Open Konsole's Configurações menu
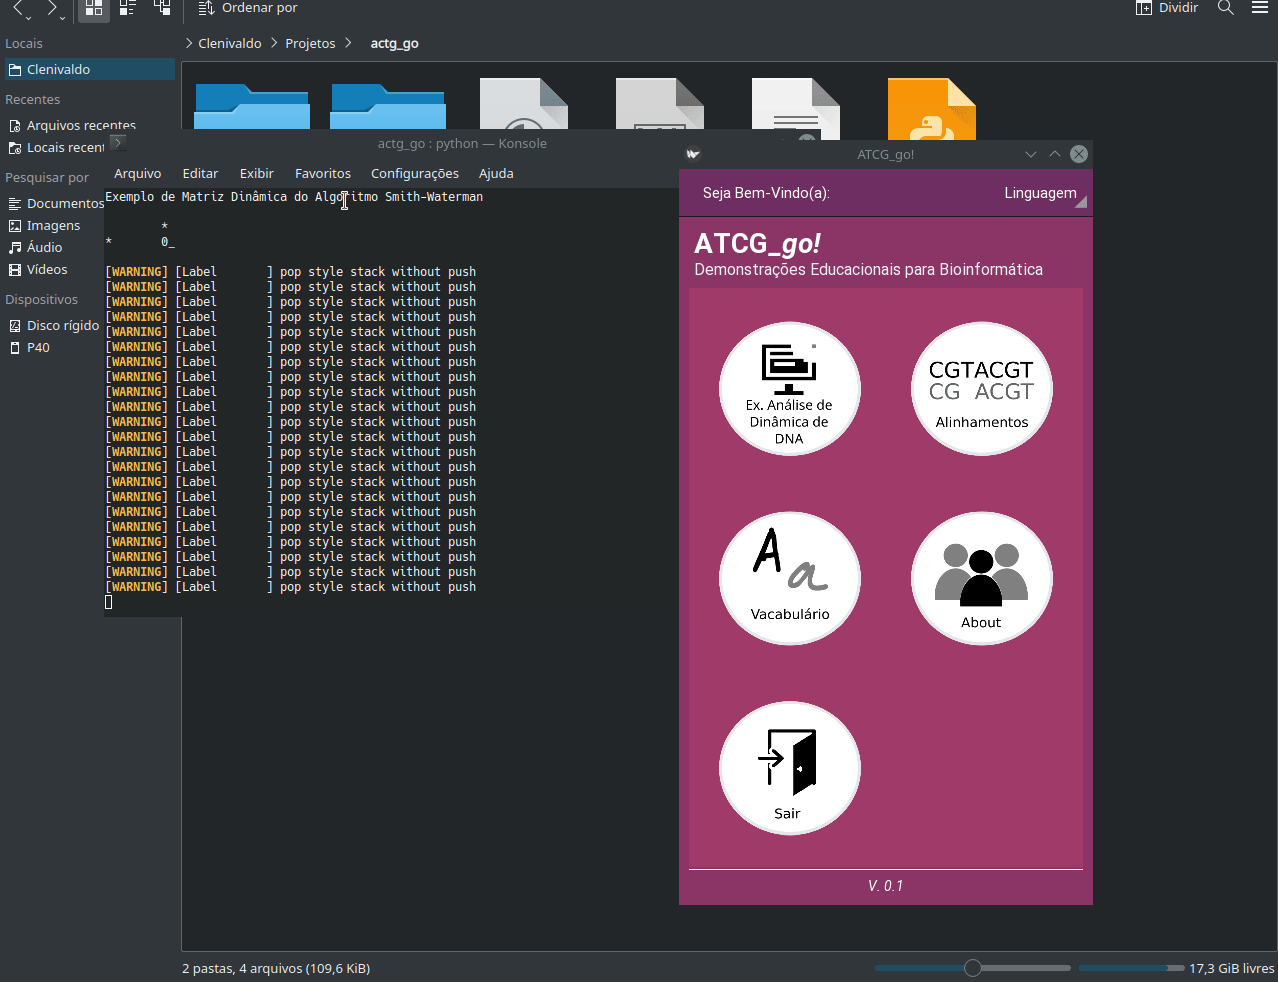 [x=415, y=173]
